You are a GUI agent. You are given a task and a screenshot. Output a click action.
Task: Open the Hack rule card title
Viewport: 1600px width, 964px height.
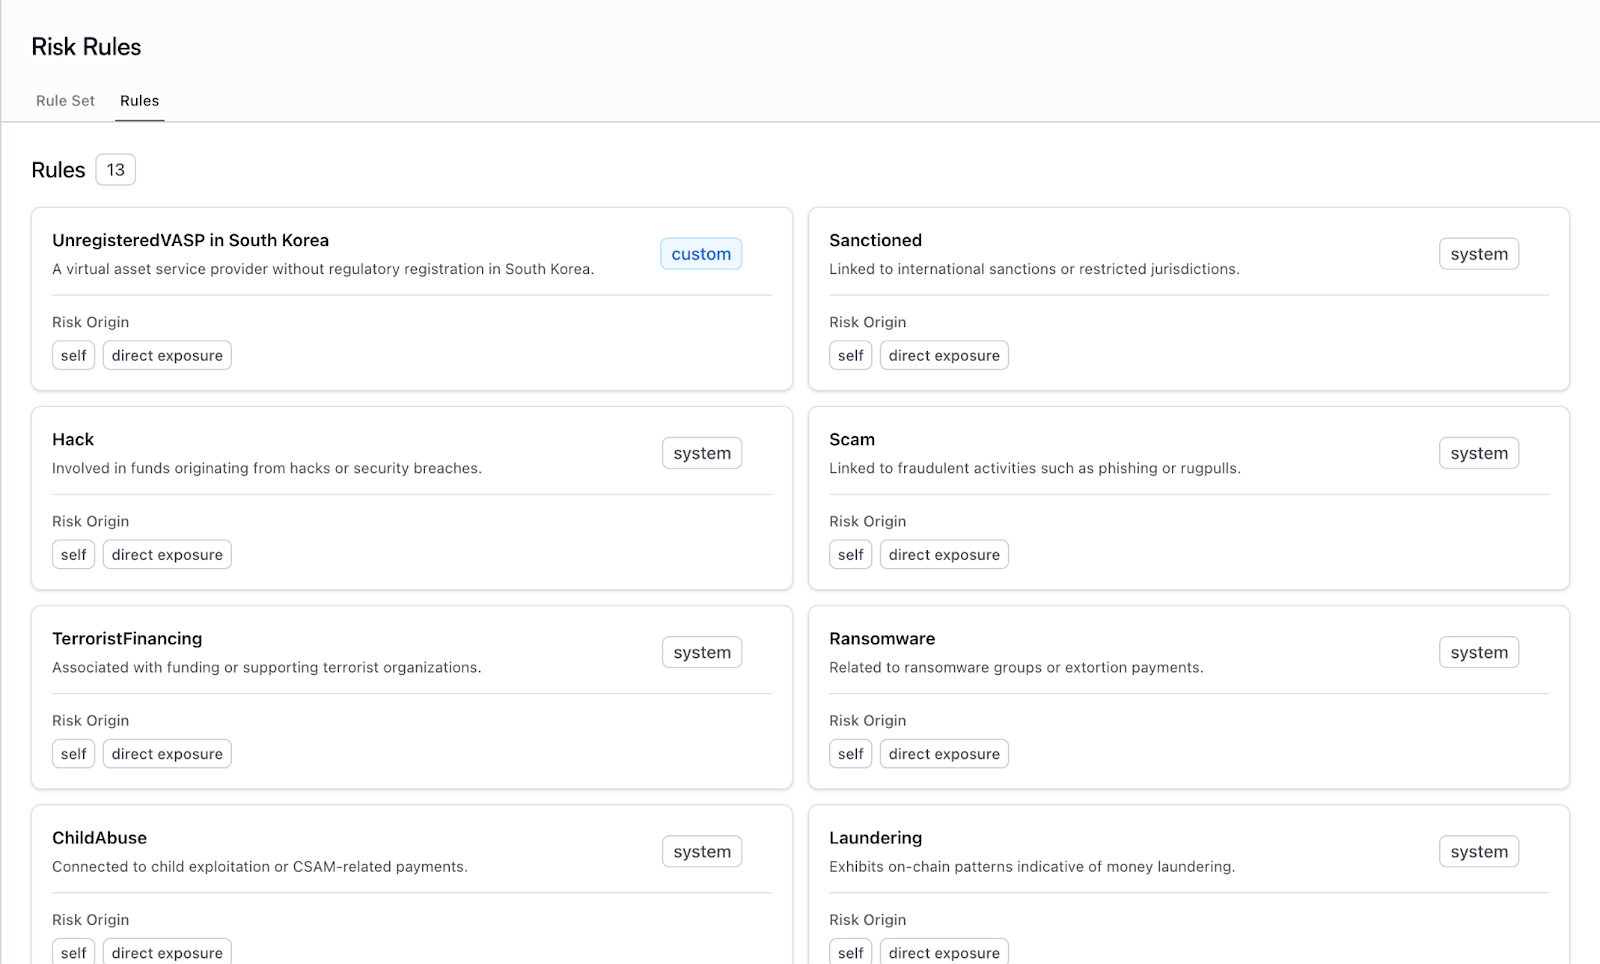coord(73,439)
